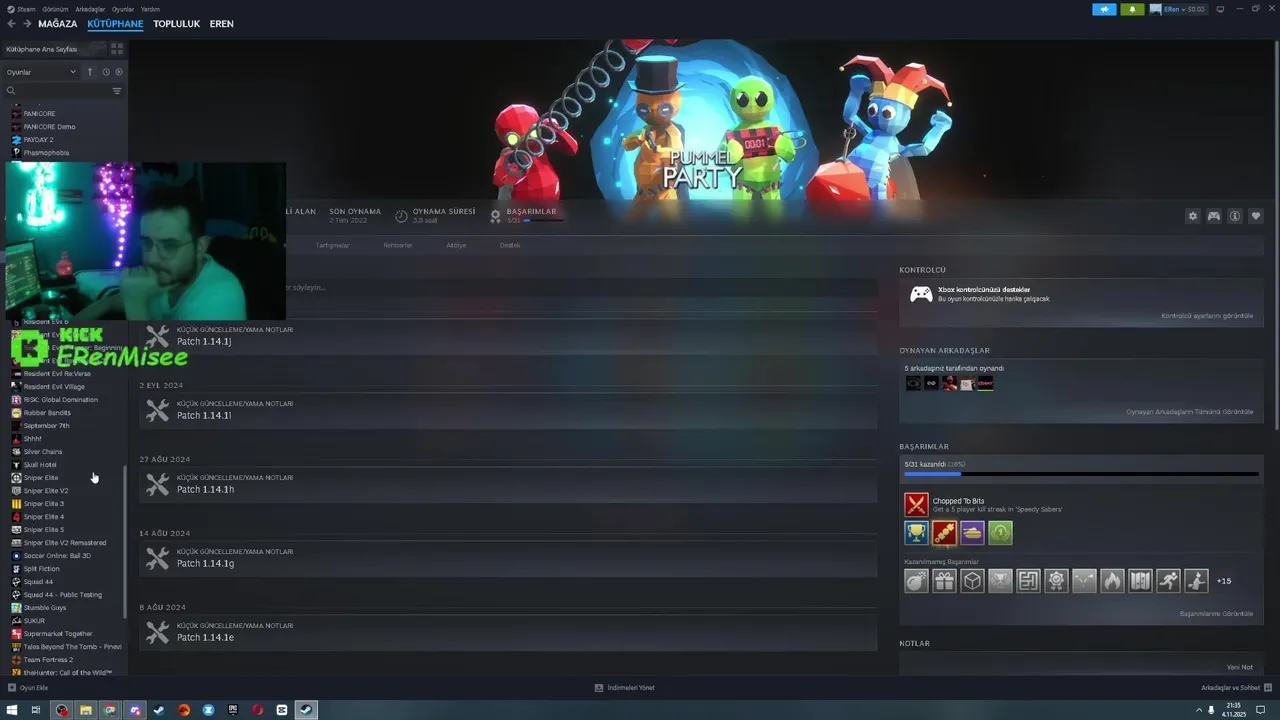Click Oynayan Arkadaşların Tümünü Görüntüle link

[1189, 412]
